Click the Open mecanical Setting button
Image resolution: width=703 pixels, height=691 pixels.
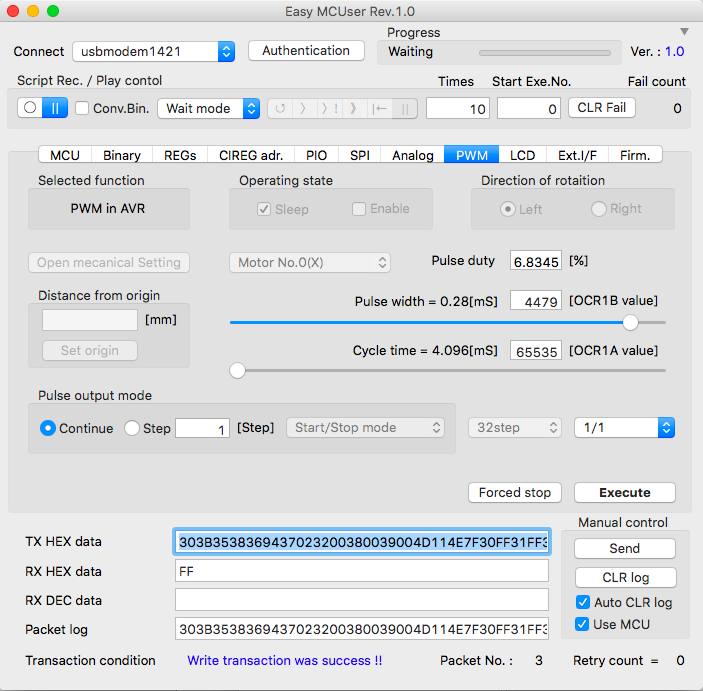pos(109,262)
